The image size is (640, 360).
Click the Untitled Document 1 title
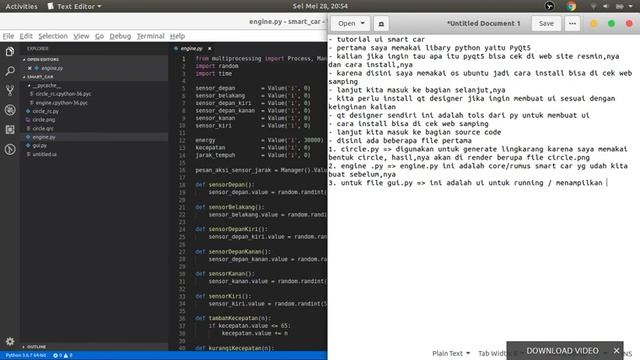click(484, 24)
